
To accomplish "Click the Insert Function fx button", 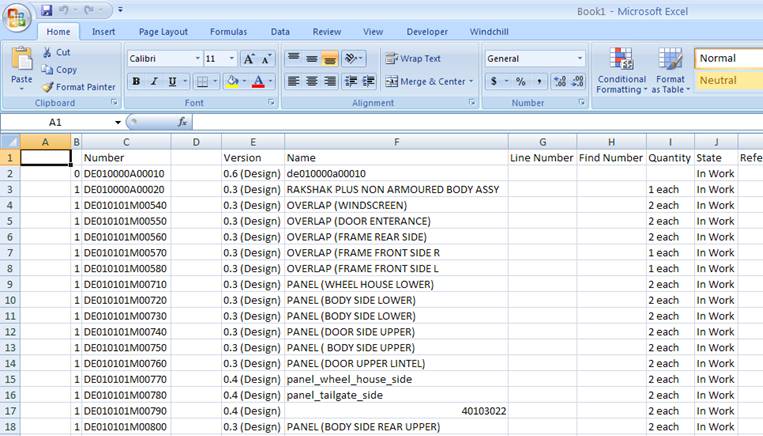I will [x=182, y=122].
